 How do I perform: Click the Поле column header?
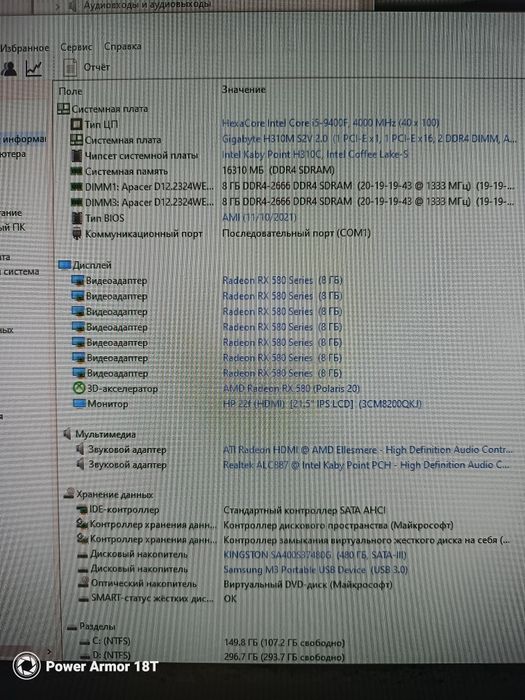(x=71, y=91)
